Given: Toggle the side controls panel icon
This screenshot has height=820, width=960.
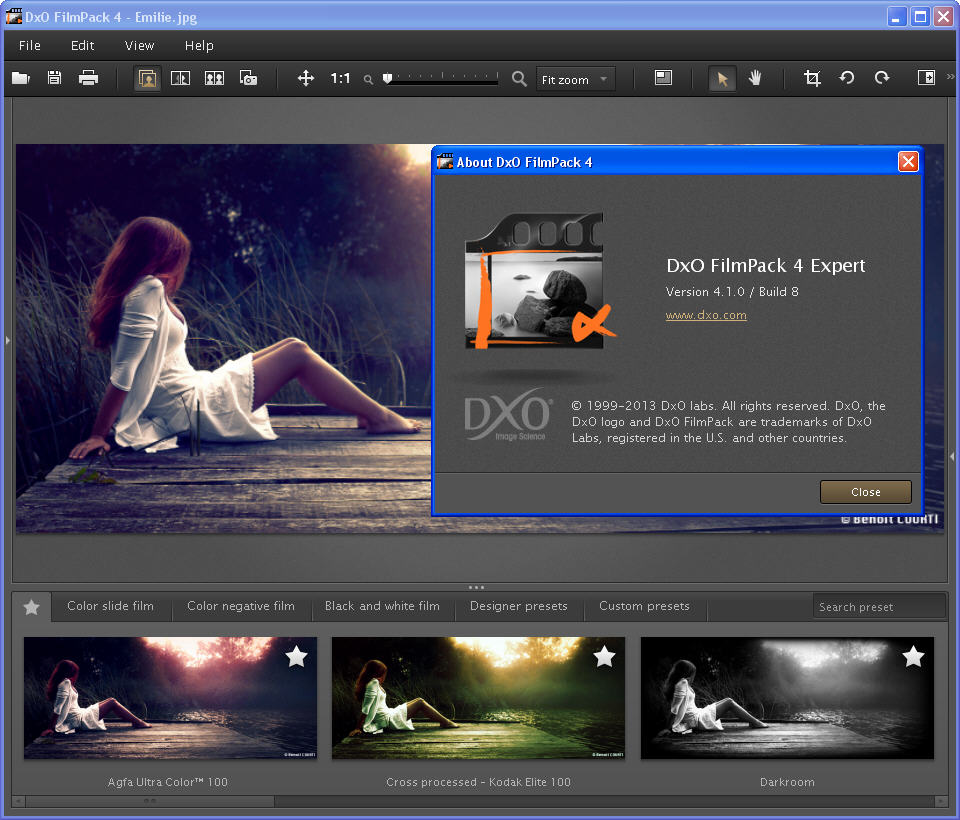Looking at the screenshot, I should (926, 78).
